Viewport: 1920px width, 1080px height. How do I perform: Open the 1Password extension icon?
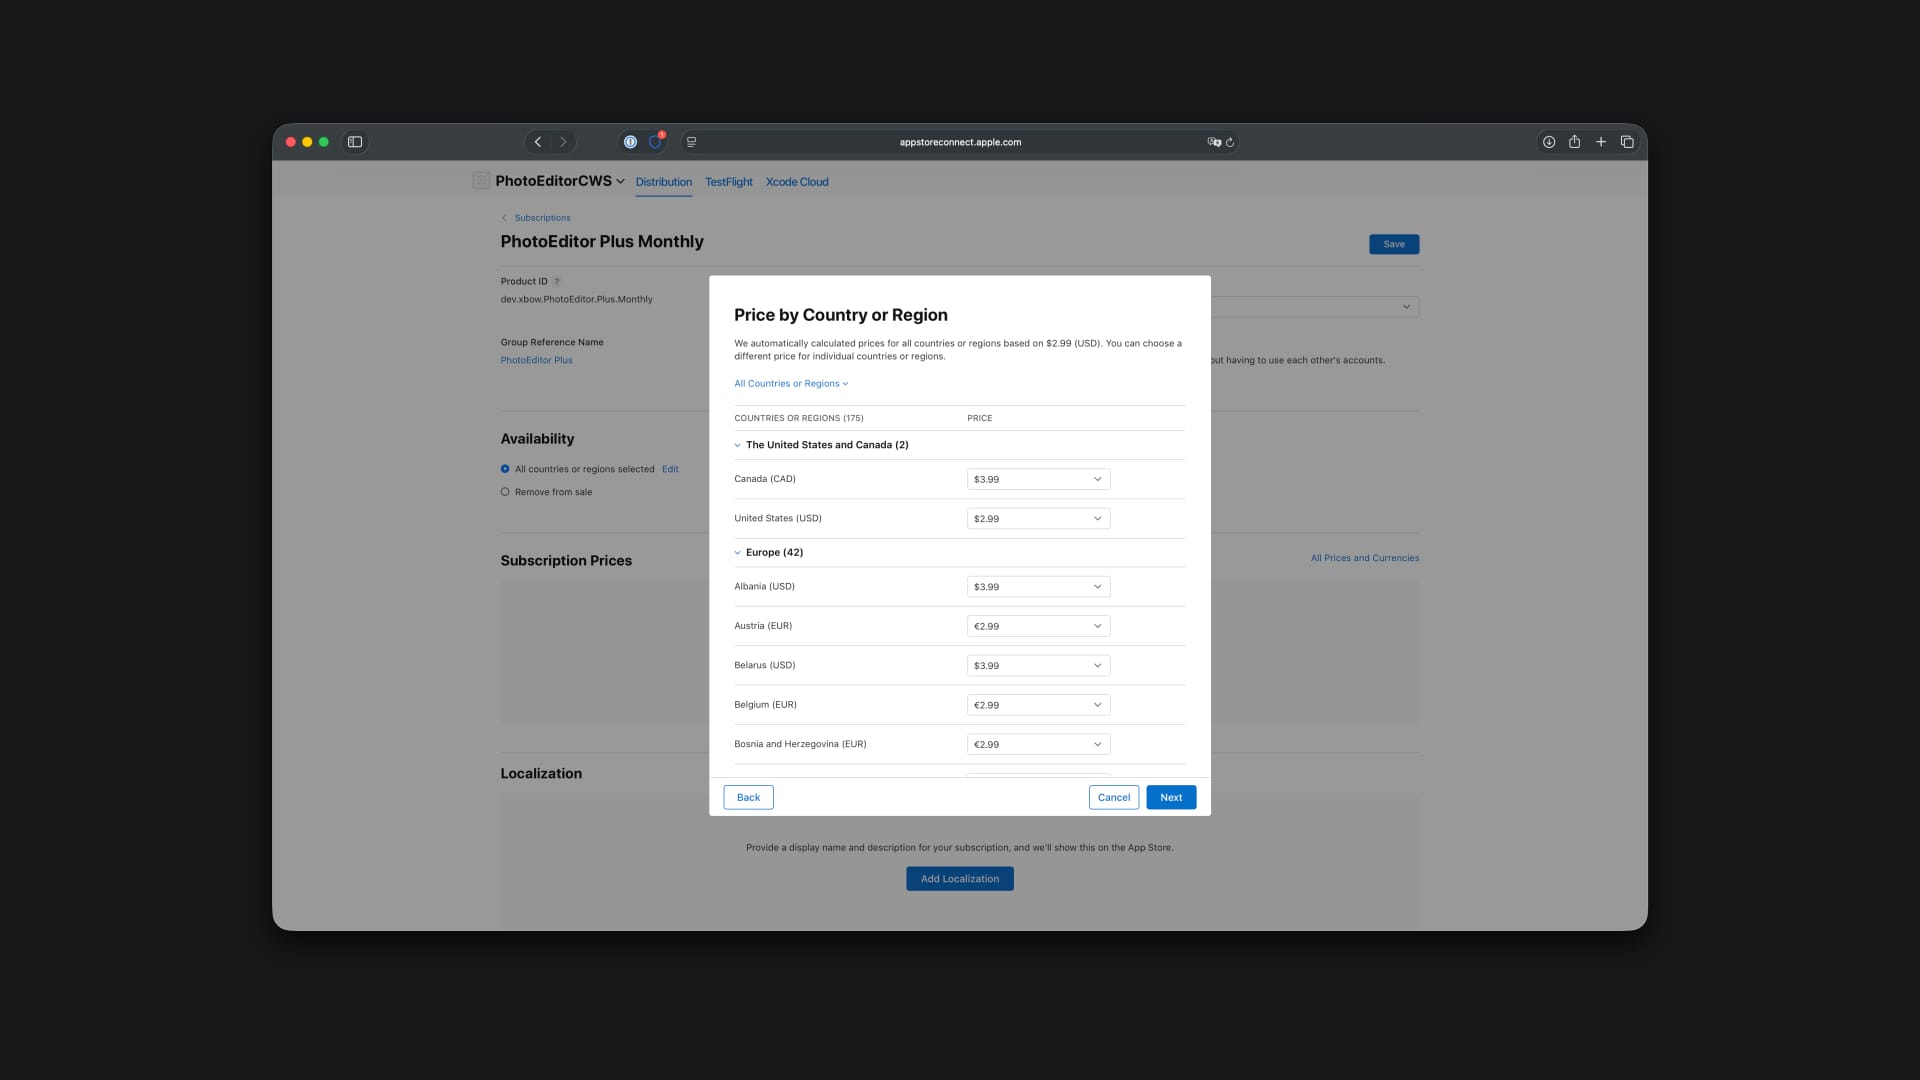point(630,142)
